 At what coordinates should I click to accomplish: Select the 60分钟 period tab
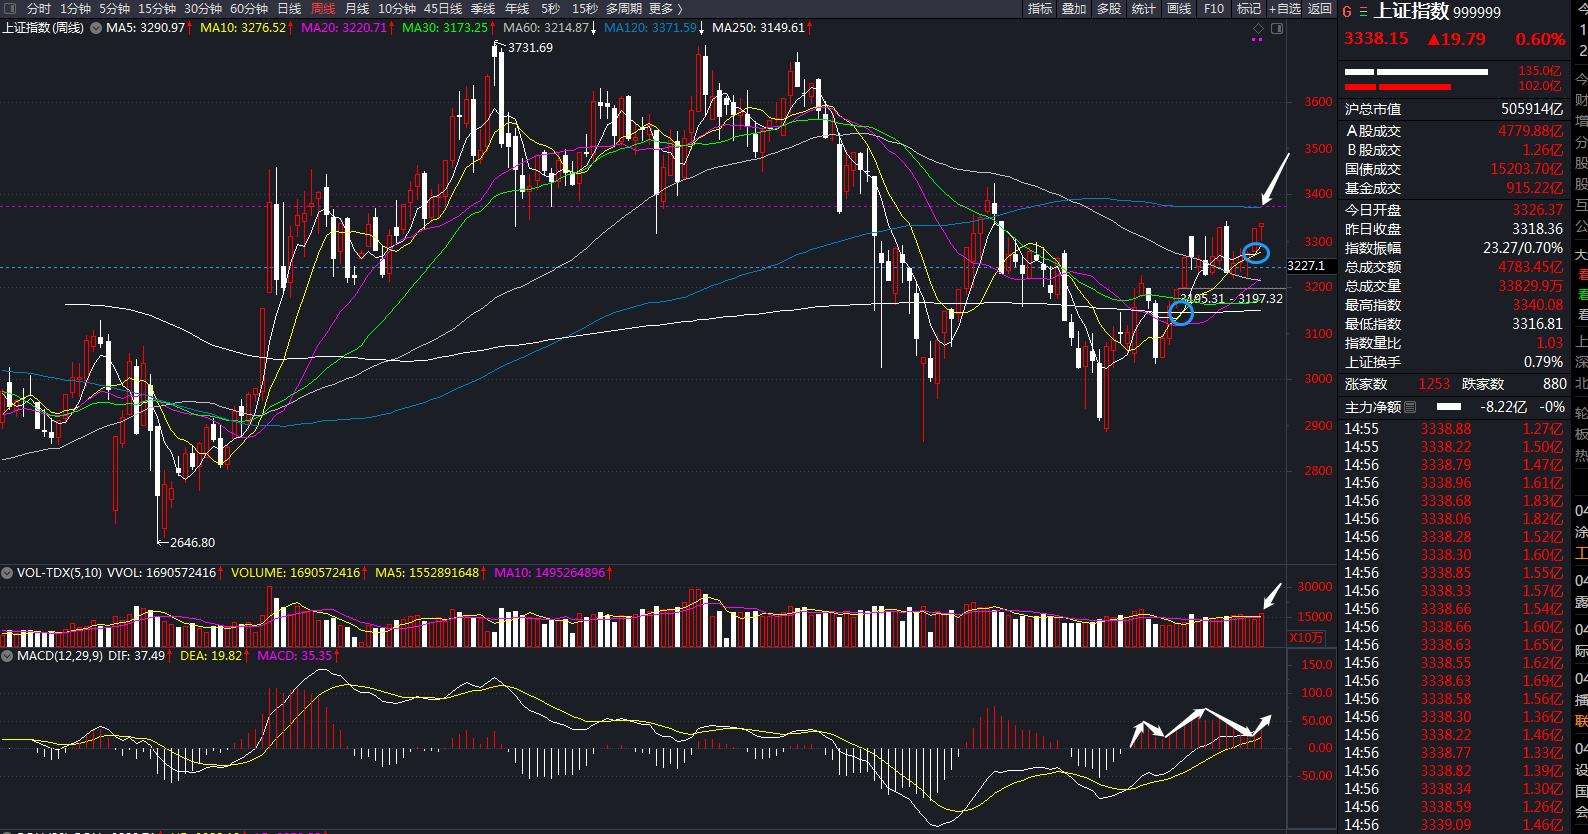[249, 9]
